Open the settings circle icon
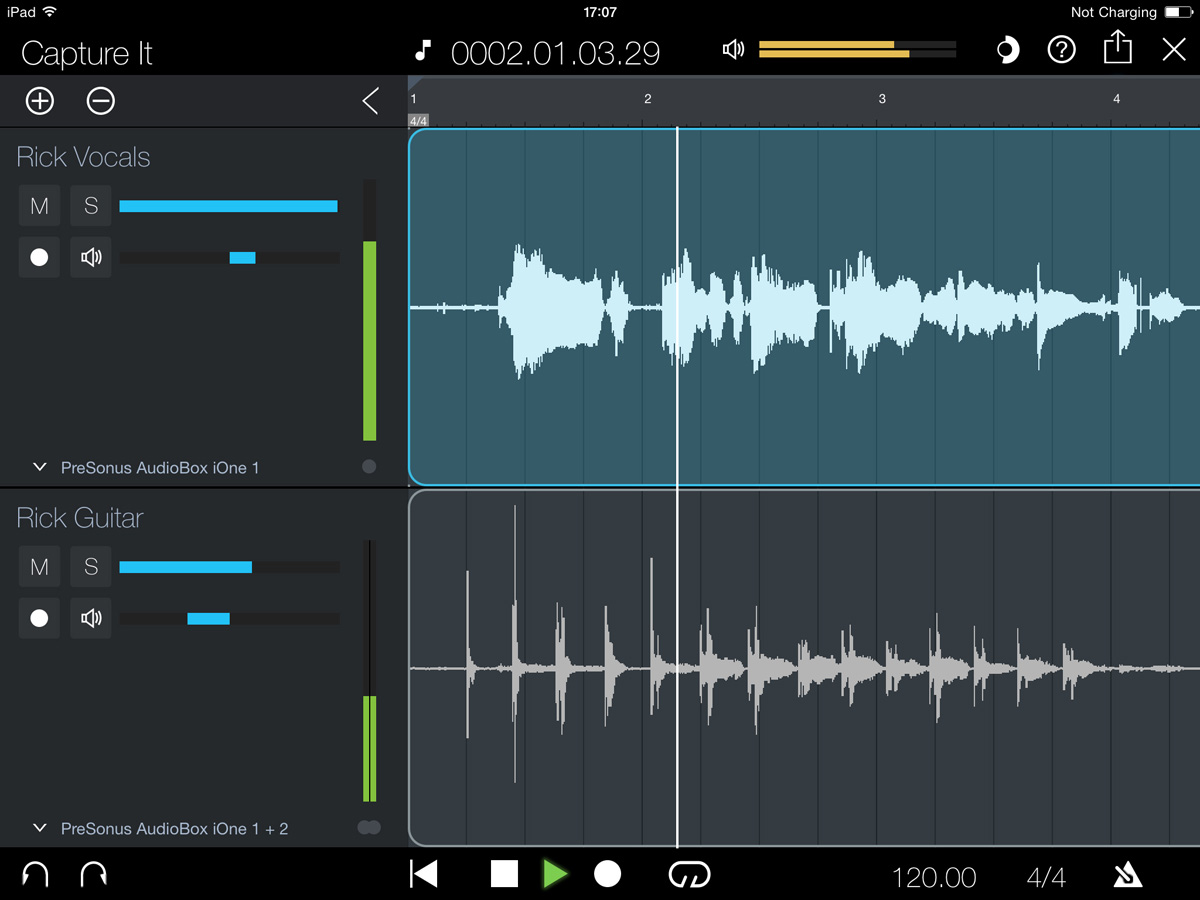 click(1008, 49)
